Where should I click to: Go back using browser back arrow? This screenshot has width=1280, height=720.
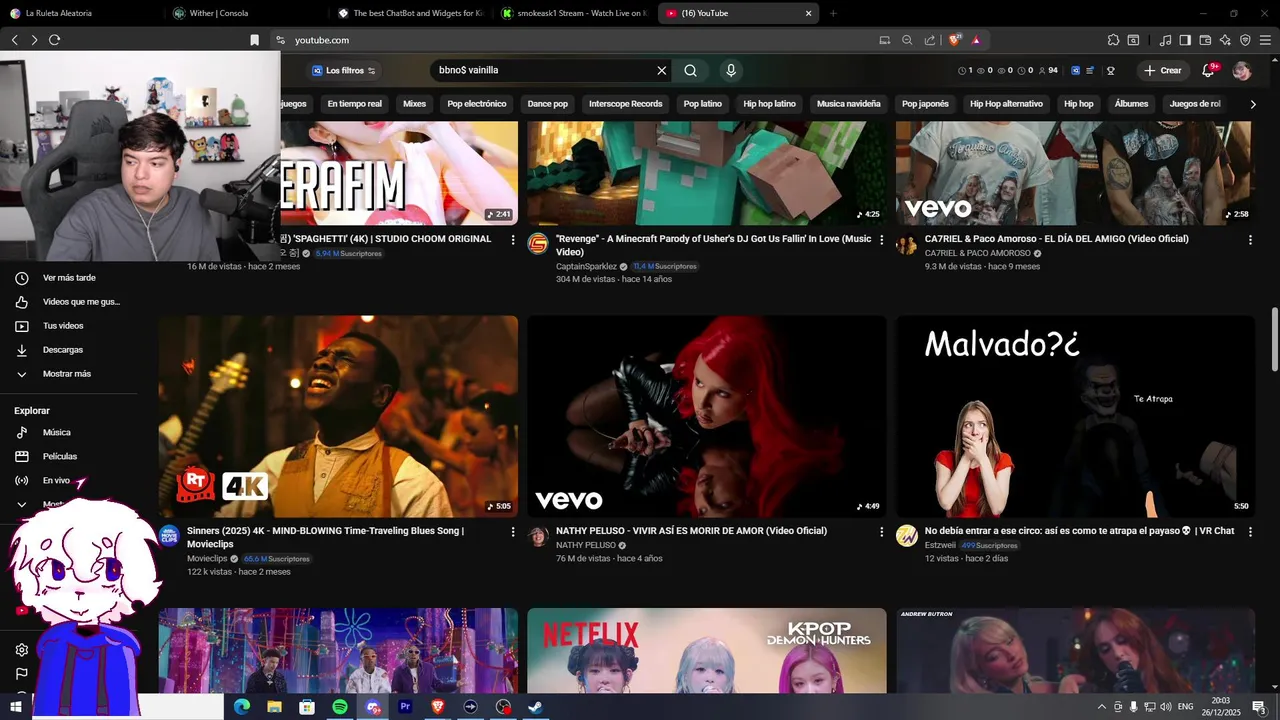[15, 40]
